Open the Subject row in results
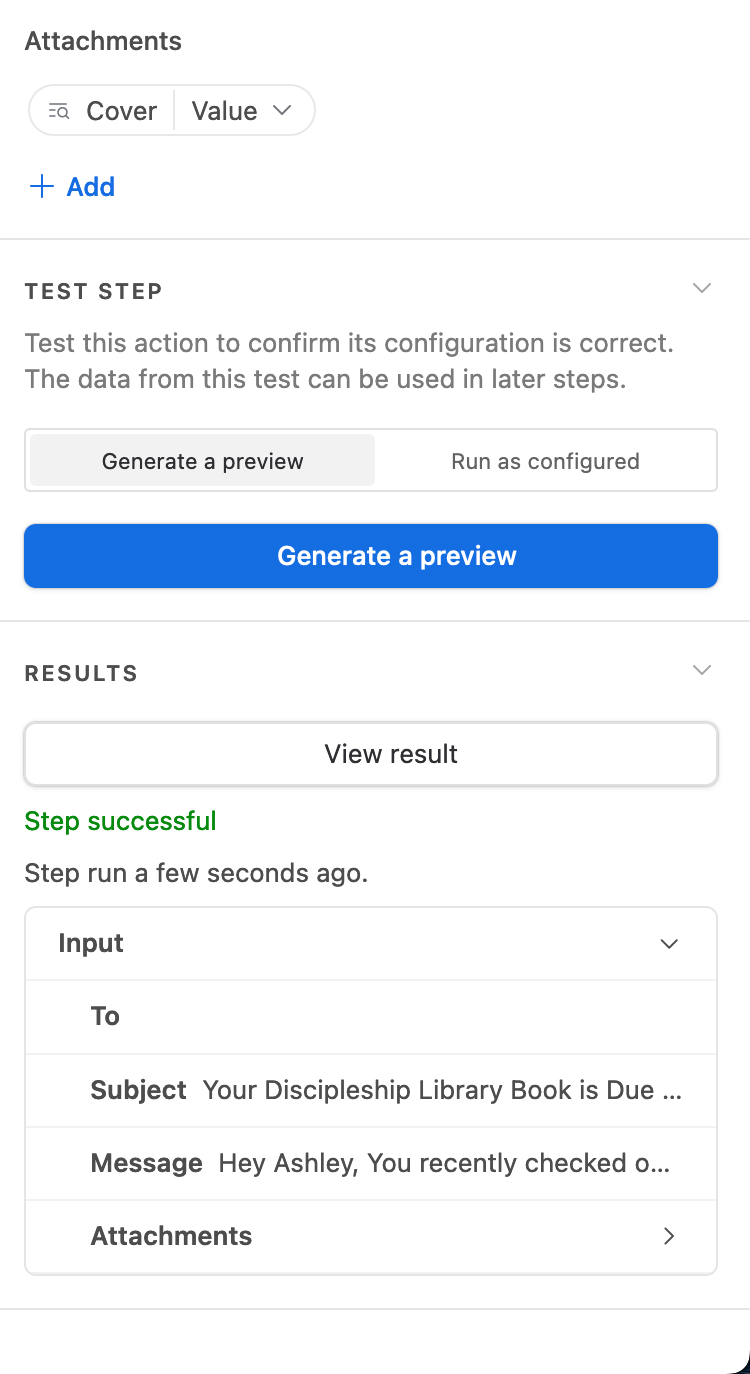Viewport: 750px width, 1374px height. pos(371,1090)
